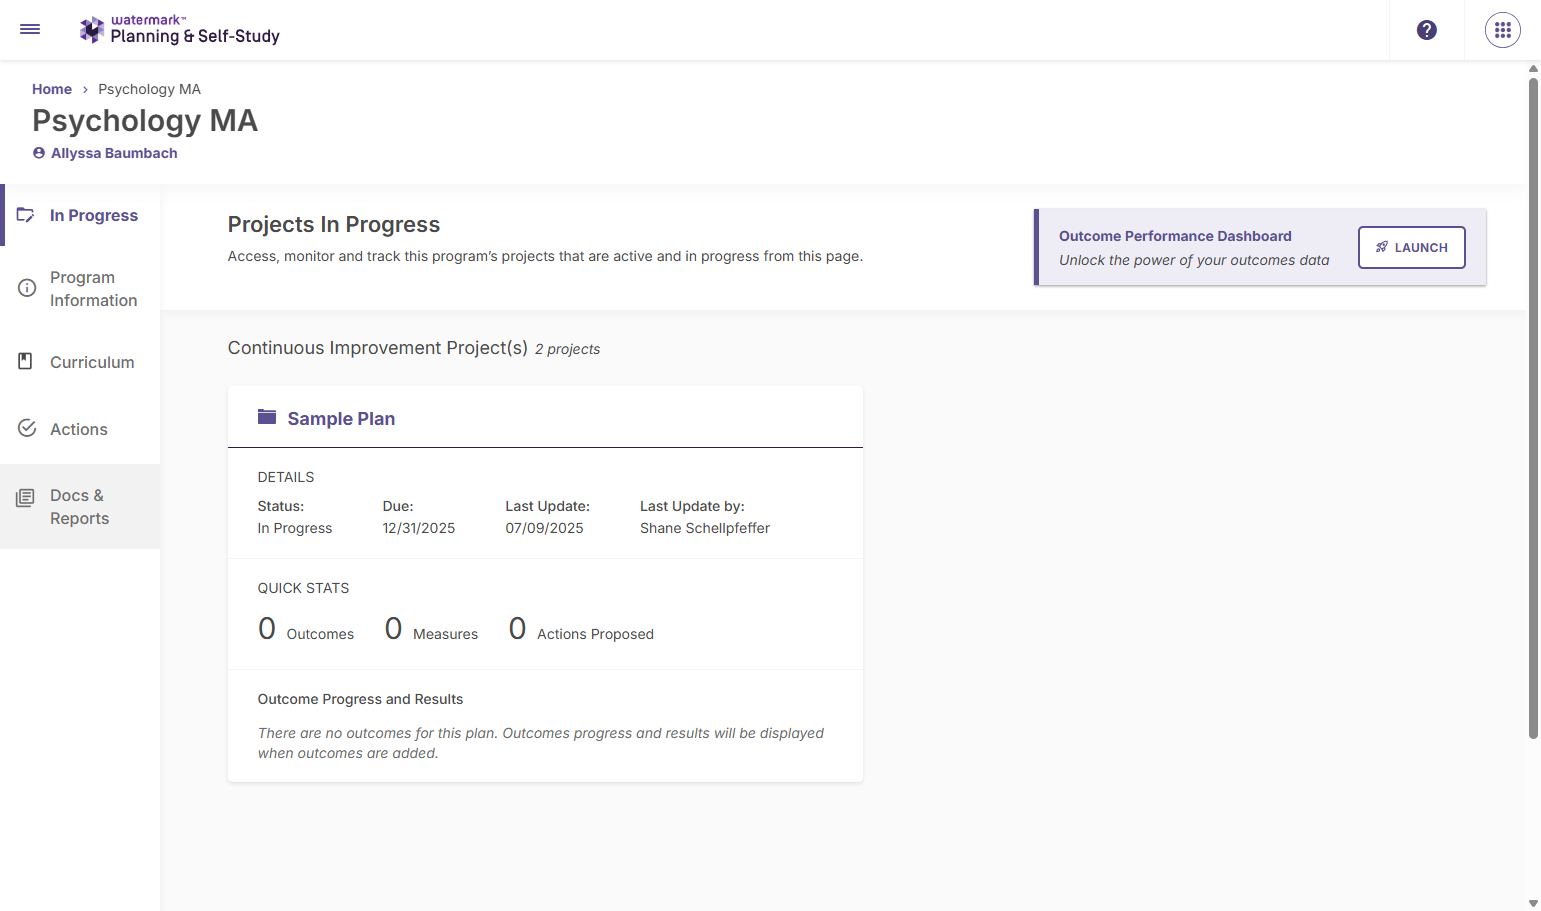
Task: Click the last update date 07/09/2025
Action: 544,528
